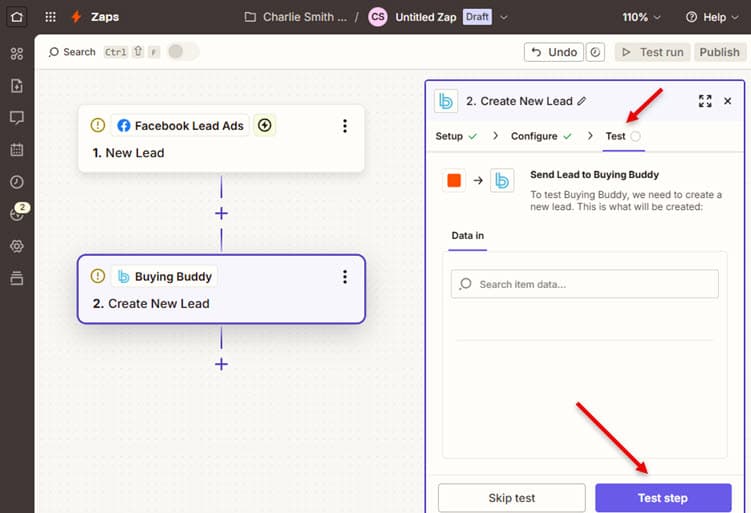Click the Test step button
The height and width of the screenshot is (513, 751).
point(663,498)
